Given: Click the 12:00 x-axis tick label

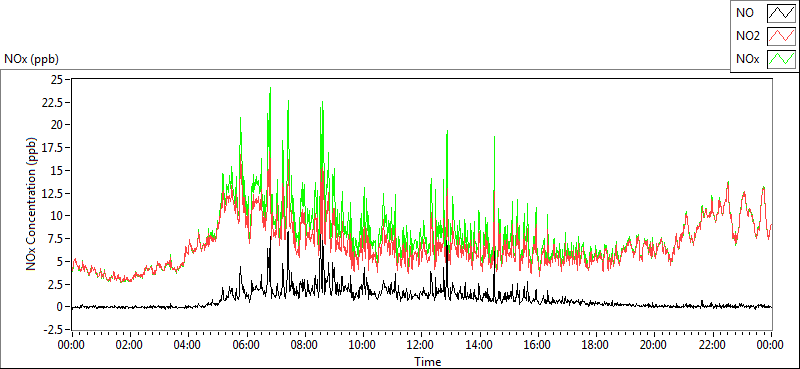Looking at the screenshot, I should pyautogui.click(x=421, y=345).
